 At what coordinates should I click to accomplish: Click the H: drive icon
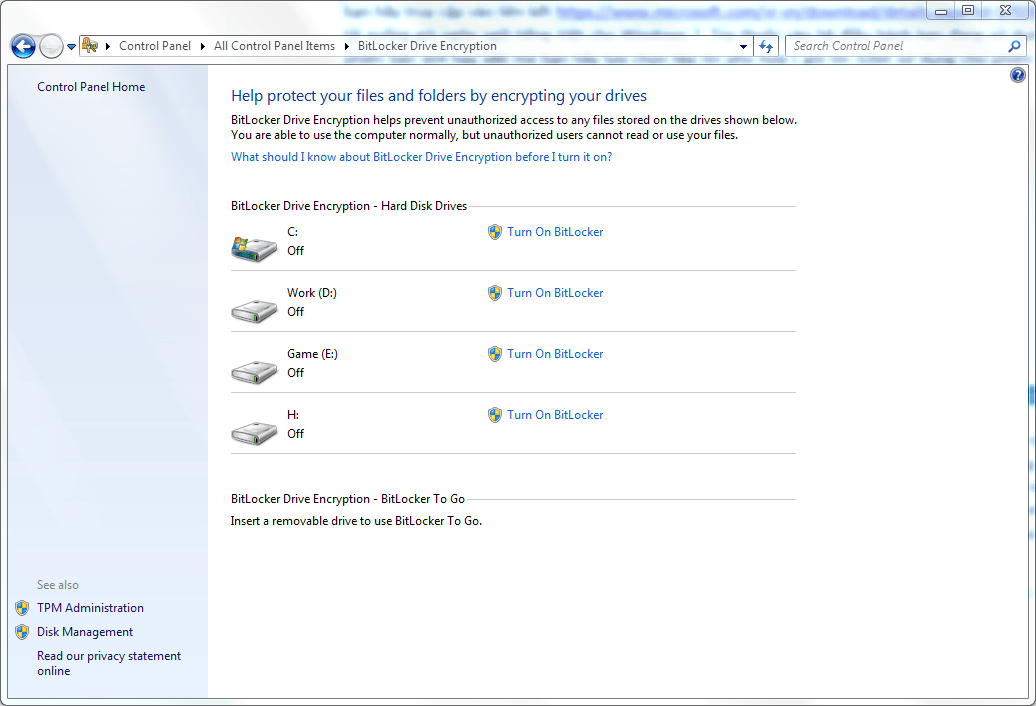pos(254,433)
